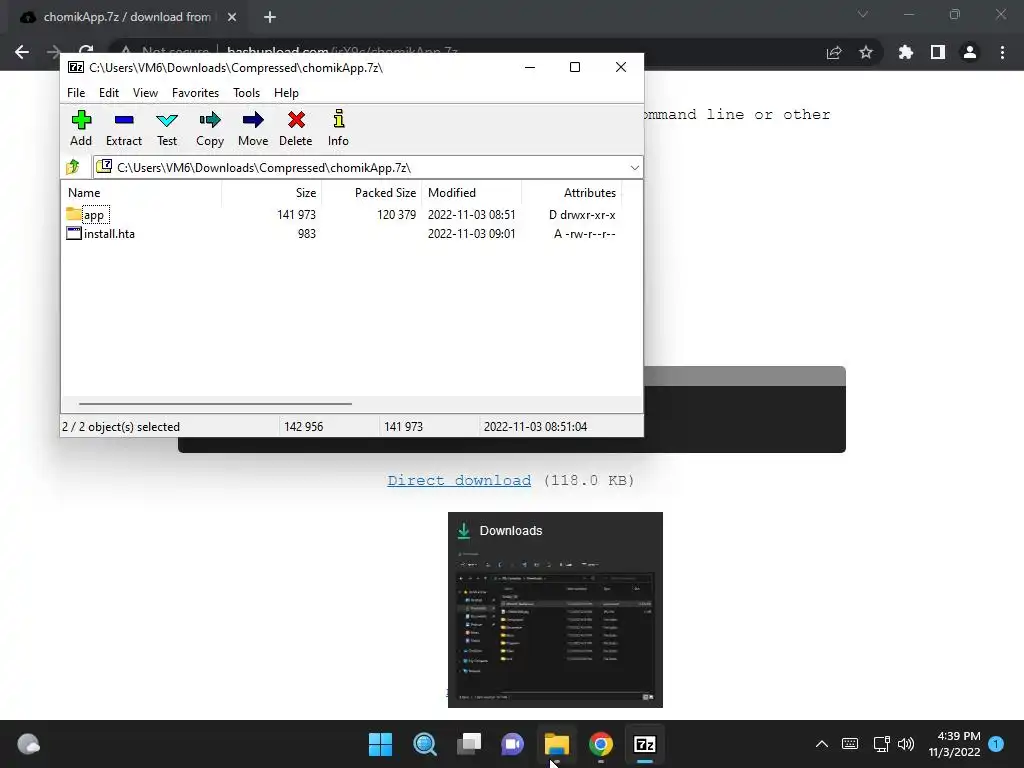Open the tab search chevron in Chrome
Viewport: 1024px width, 768px height.
tap(863, 14)
